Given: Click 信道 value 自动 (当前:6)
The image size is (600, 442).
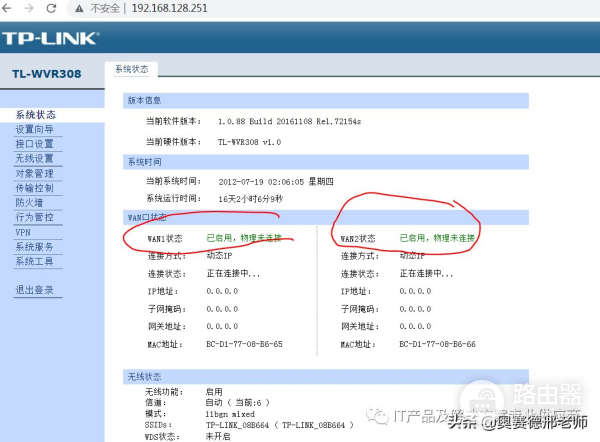Looking at the screenshot, I should (x=238, y=403).
